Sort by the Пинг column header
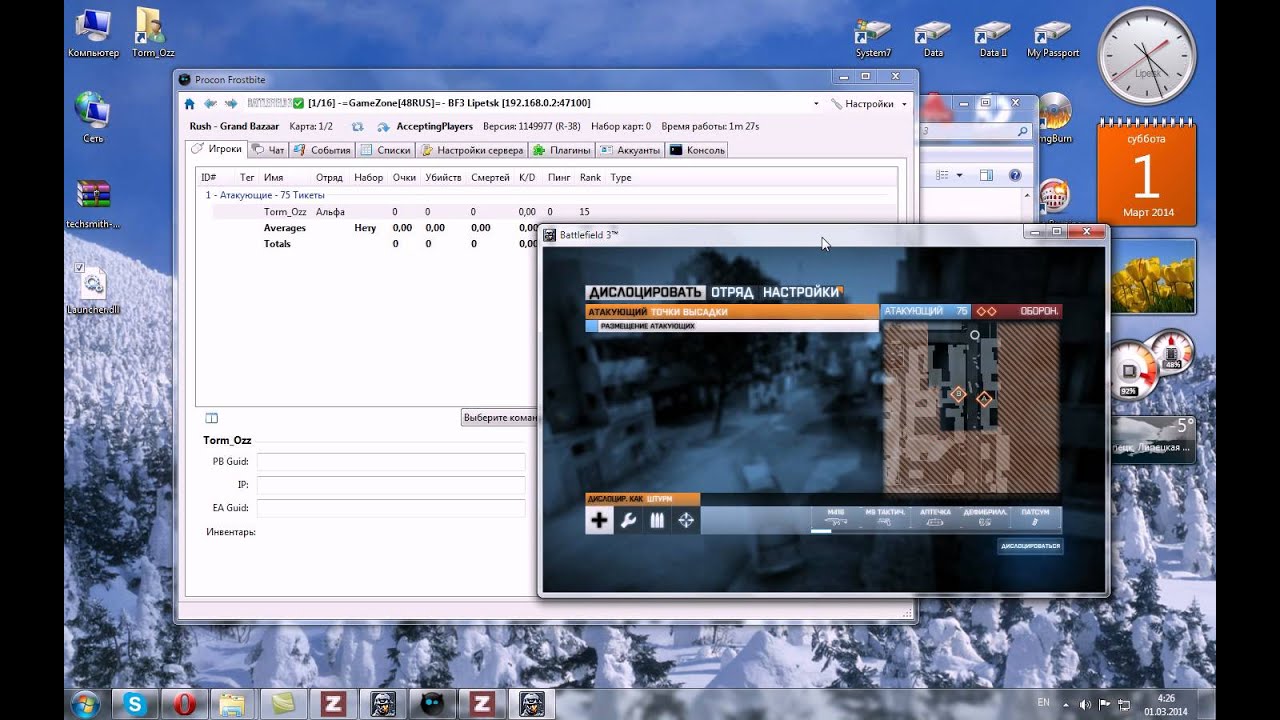Image resolution: width=1280 pixels, height=720 pixels. pos(559,177)
